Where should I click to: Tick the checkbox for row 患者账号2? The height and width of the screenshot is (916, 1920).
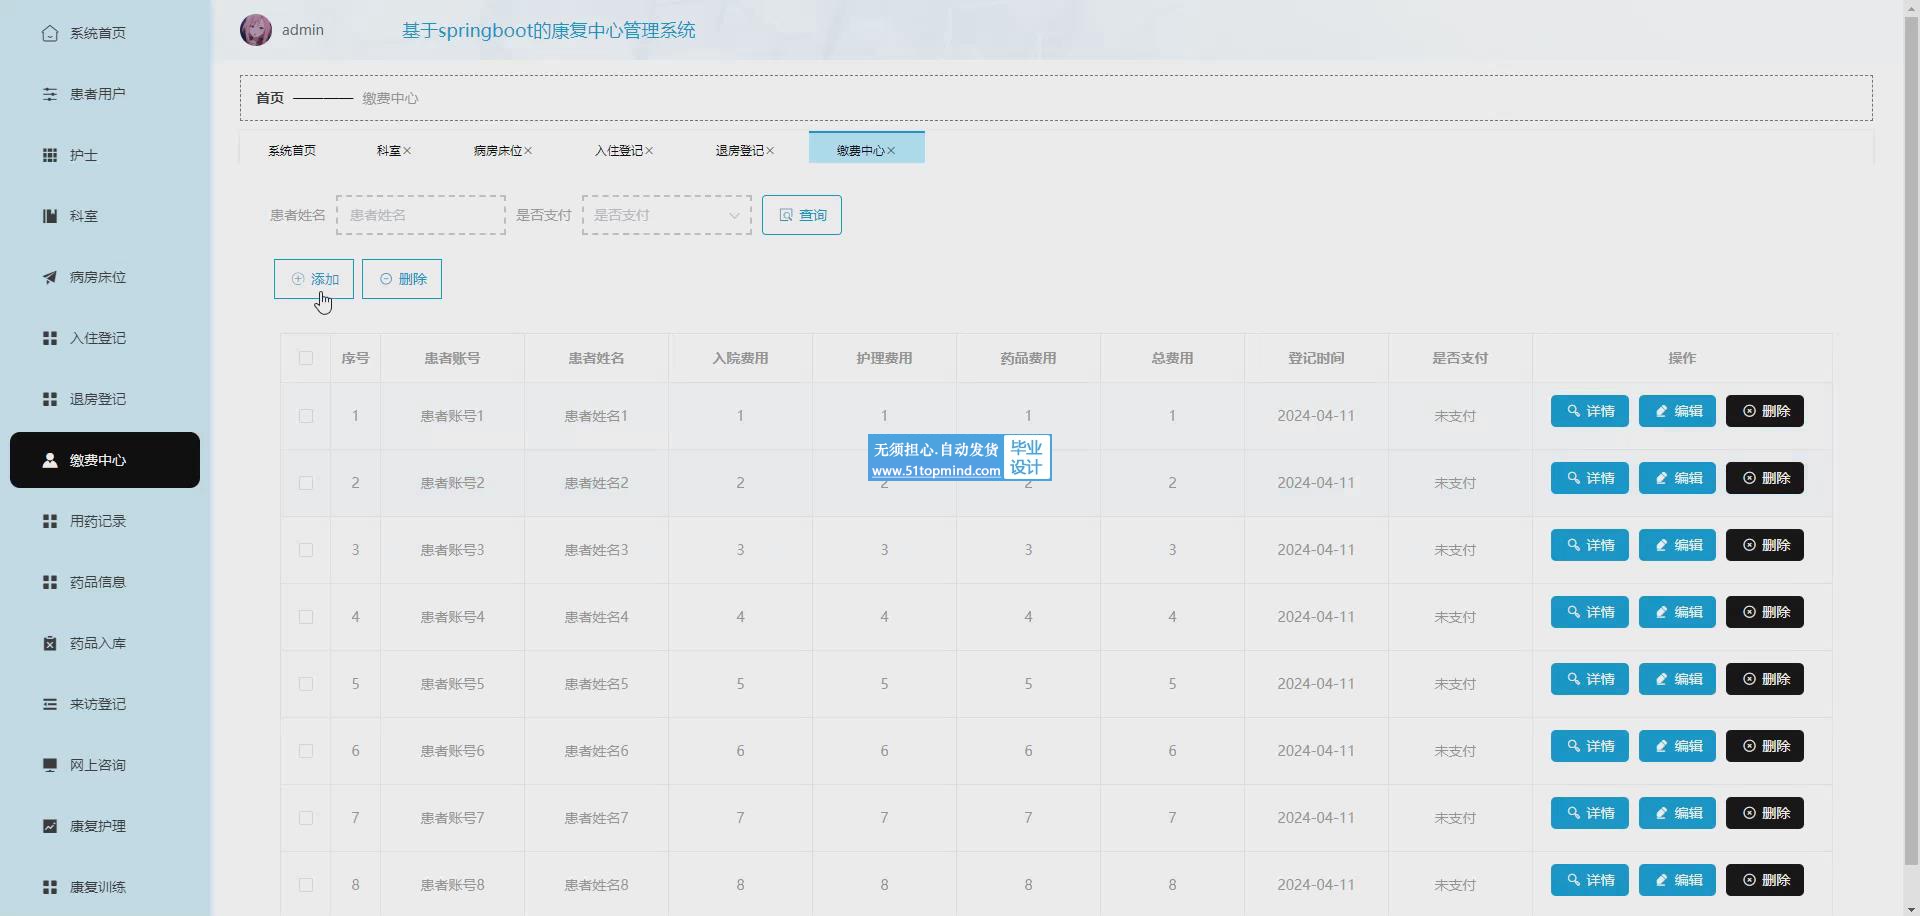pos(306,483)
